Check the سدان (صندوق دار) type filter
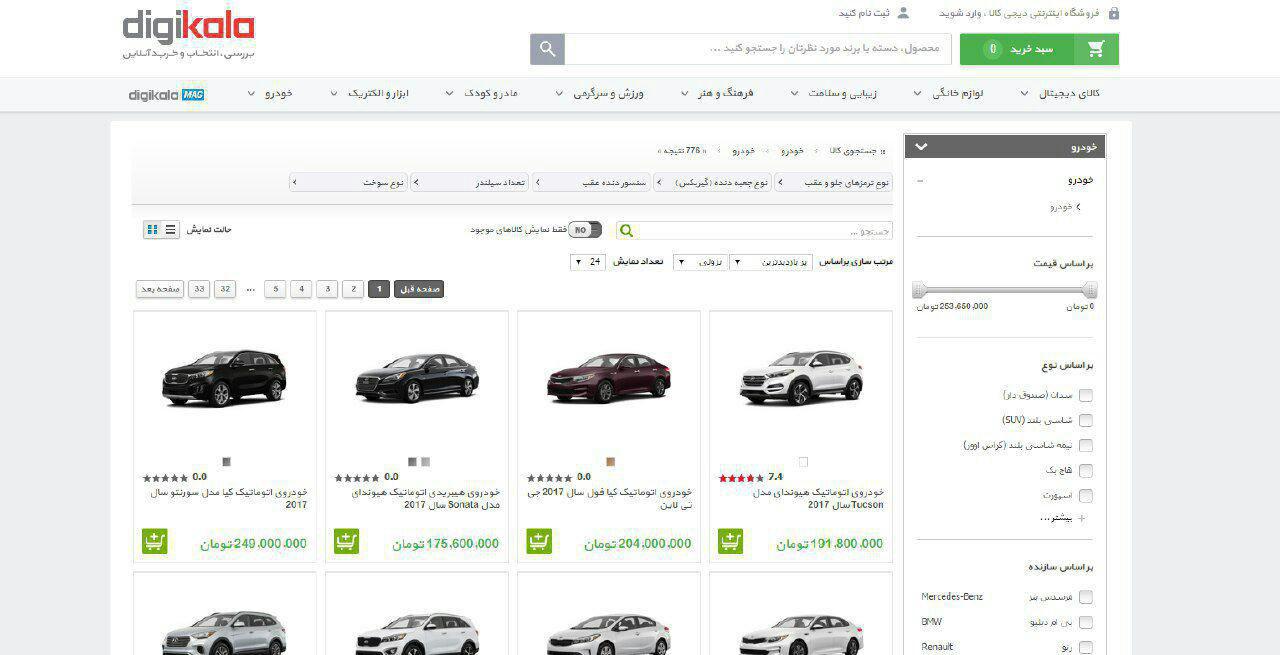Image resolution: width=1280 pixels, height=655 pixels. tap(1086, 396)
